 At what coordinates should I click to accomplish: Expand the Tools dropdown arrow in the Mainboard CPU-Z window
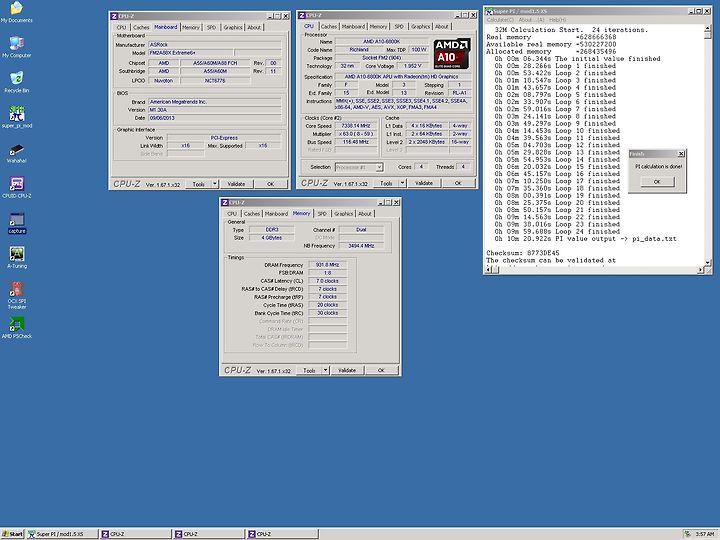(x=214, y=184)
